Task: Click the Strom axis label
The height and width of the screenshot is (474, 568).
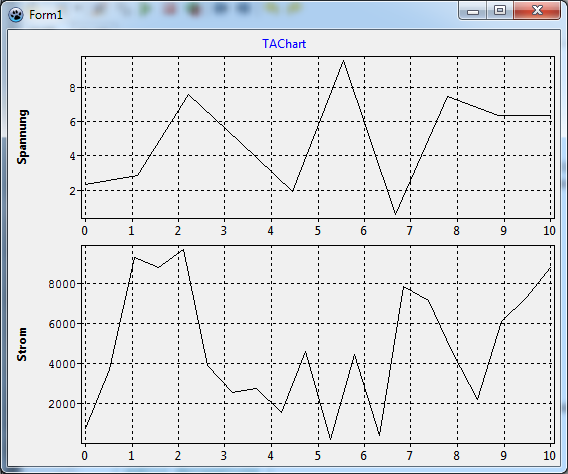Action: 22,344
